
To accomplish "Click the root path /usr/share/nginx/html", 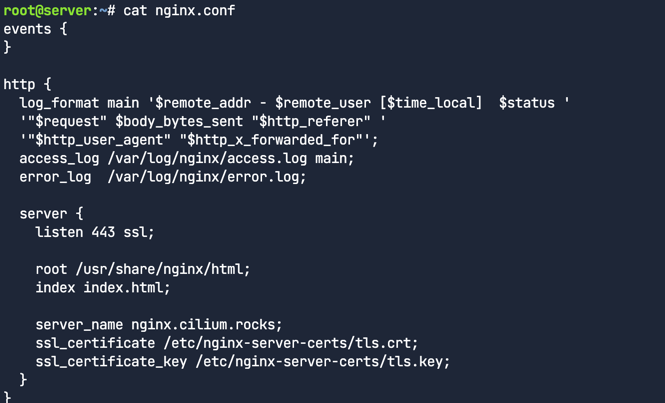I will (x=160, y=269).
